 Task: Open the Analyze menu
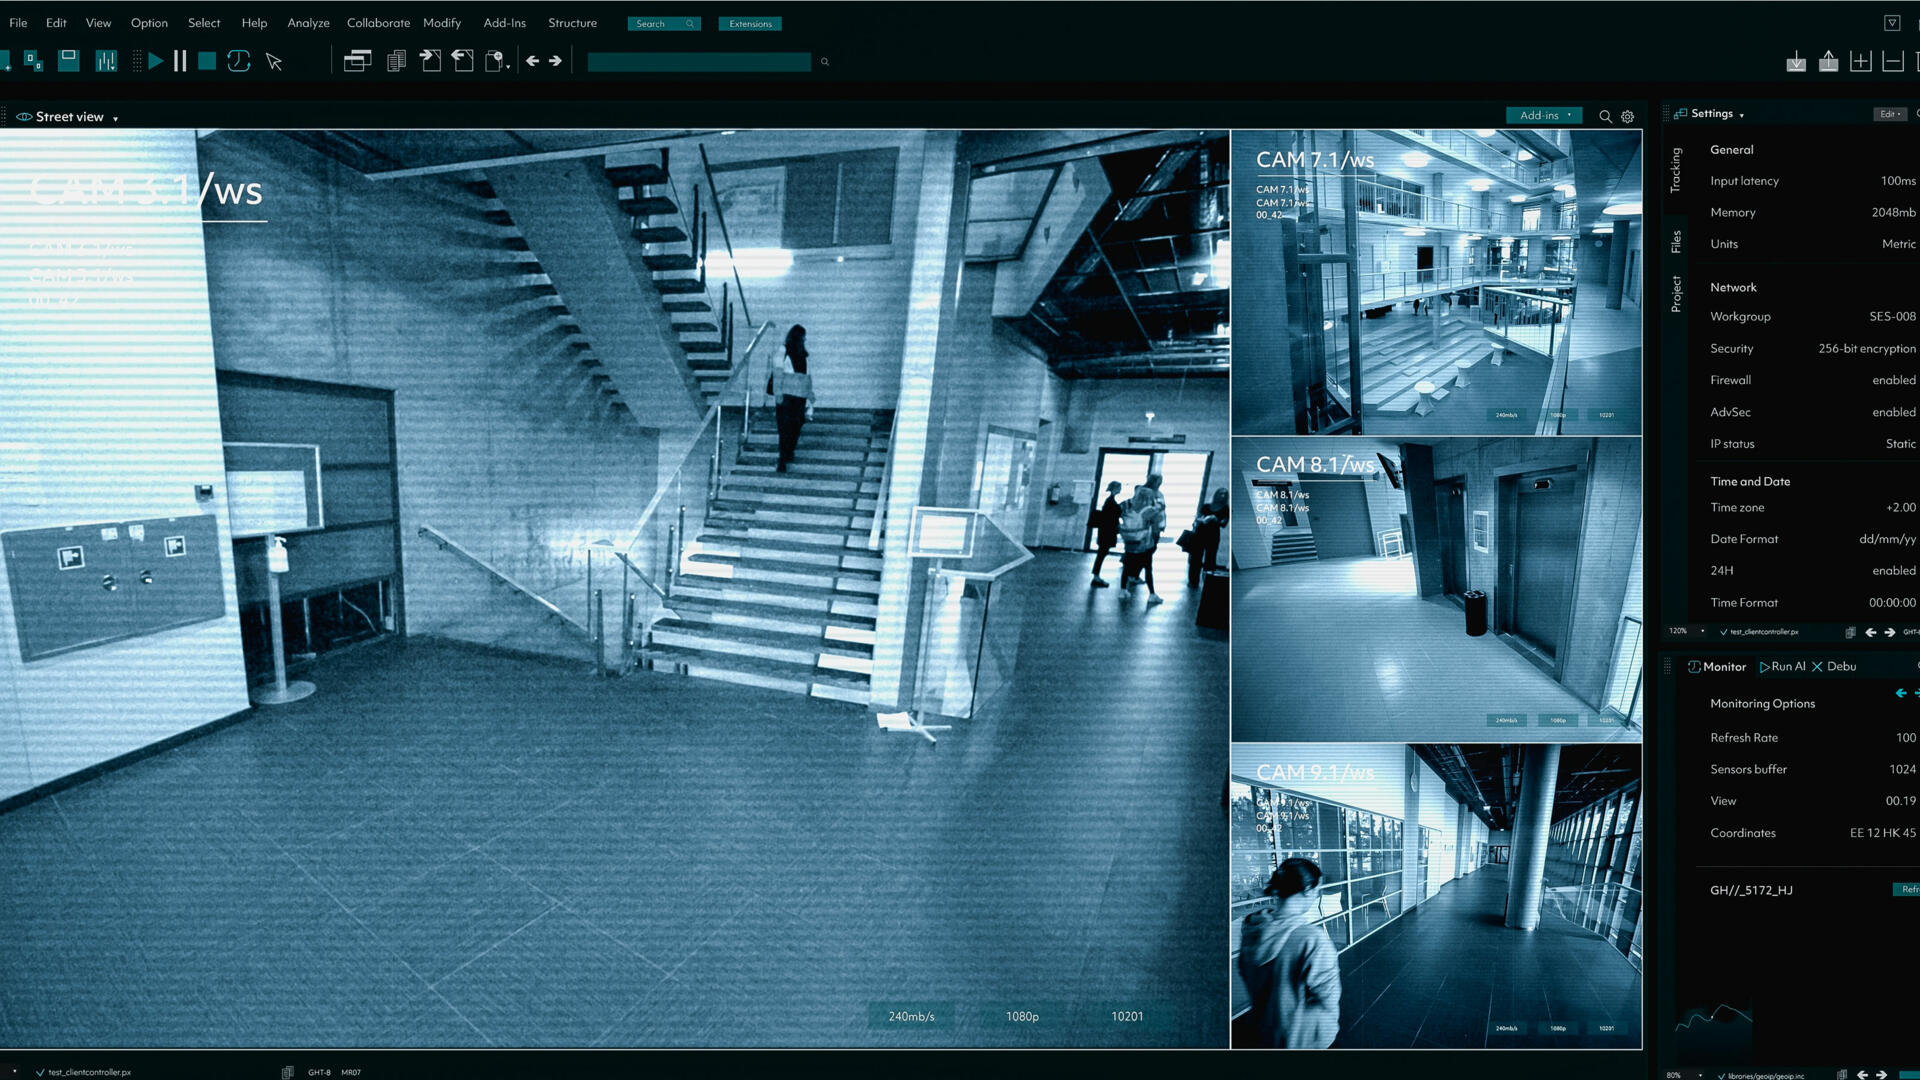pos(308,23)
